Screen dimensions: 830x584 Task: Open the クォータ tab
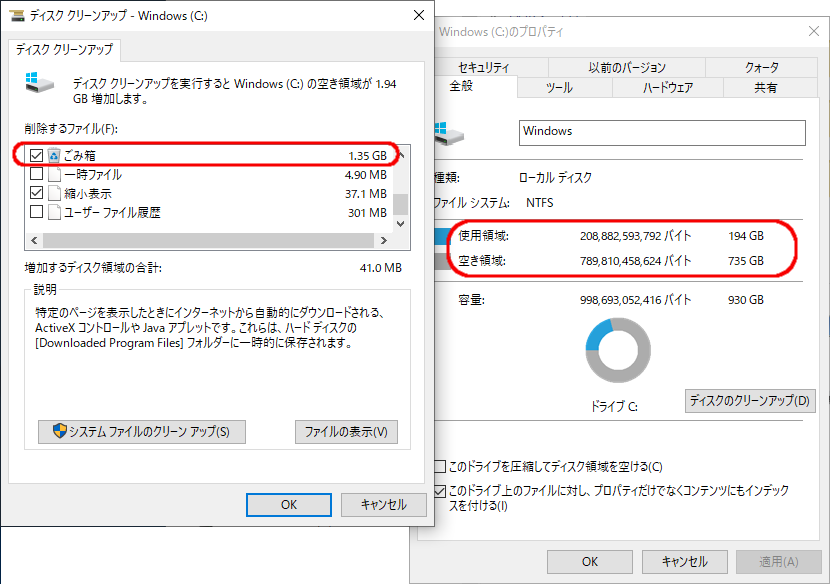(x=762, y=67)
